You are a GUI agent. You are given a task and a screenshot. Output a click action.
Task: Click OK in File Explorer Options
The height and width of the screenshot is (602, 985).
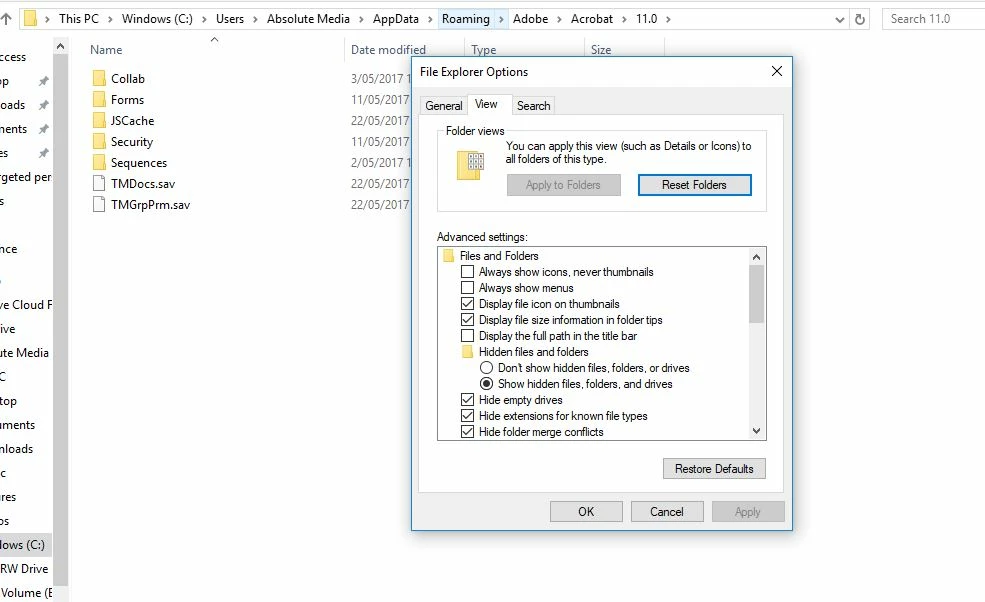pyautogui.click(x=586, y=512)
